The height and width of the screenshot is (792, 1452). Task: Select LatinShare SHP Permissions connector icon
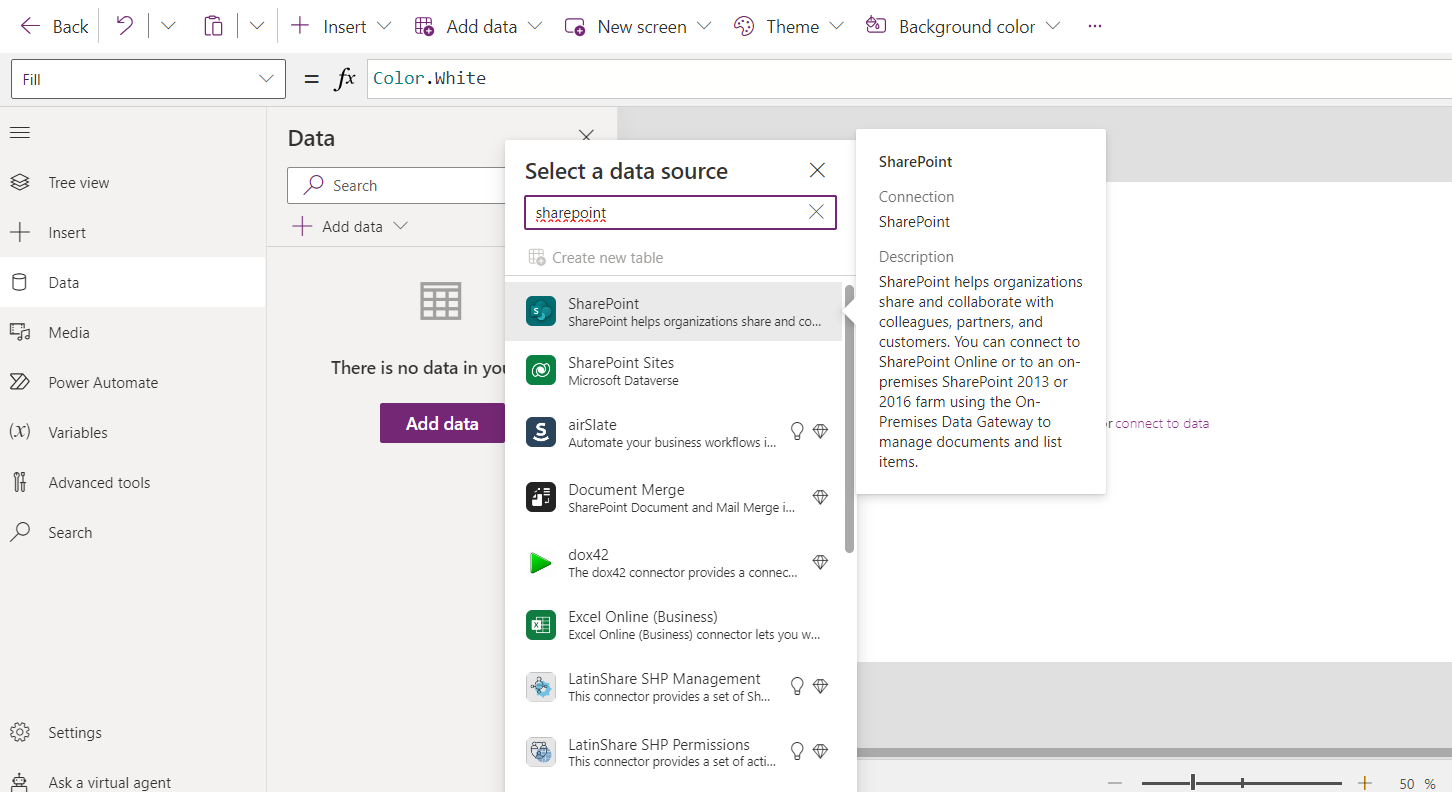click(x=541, y=752)
